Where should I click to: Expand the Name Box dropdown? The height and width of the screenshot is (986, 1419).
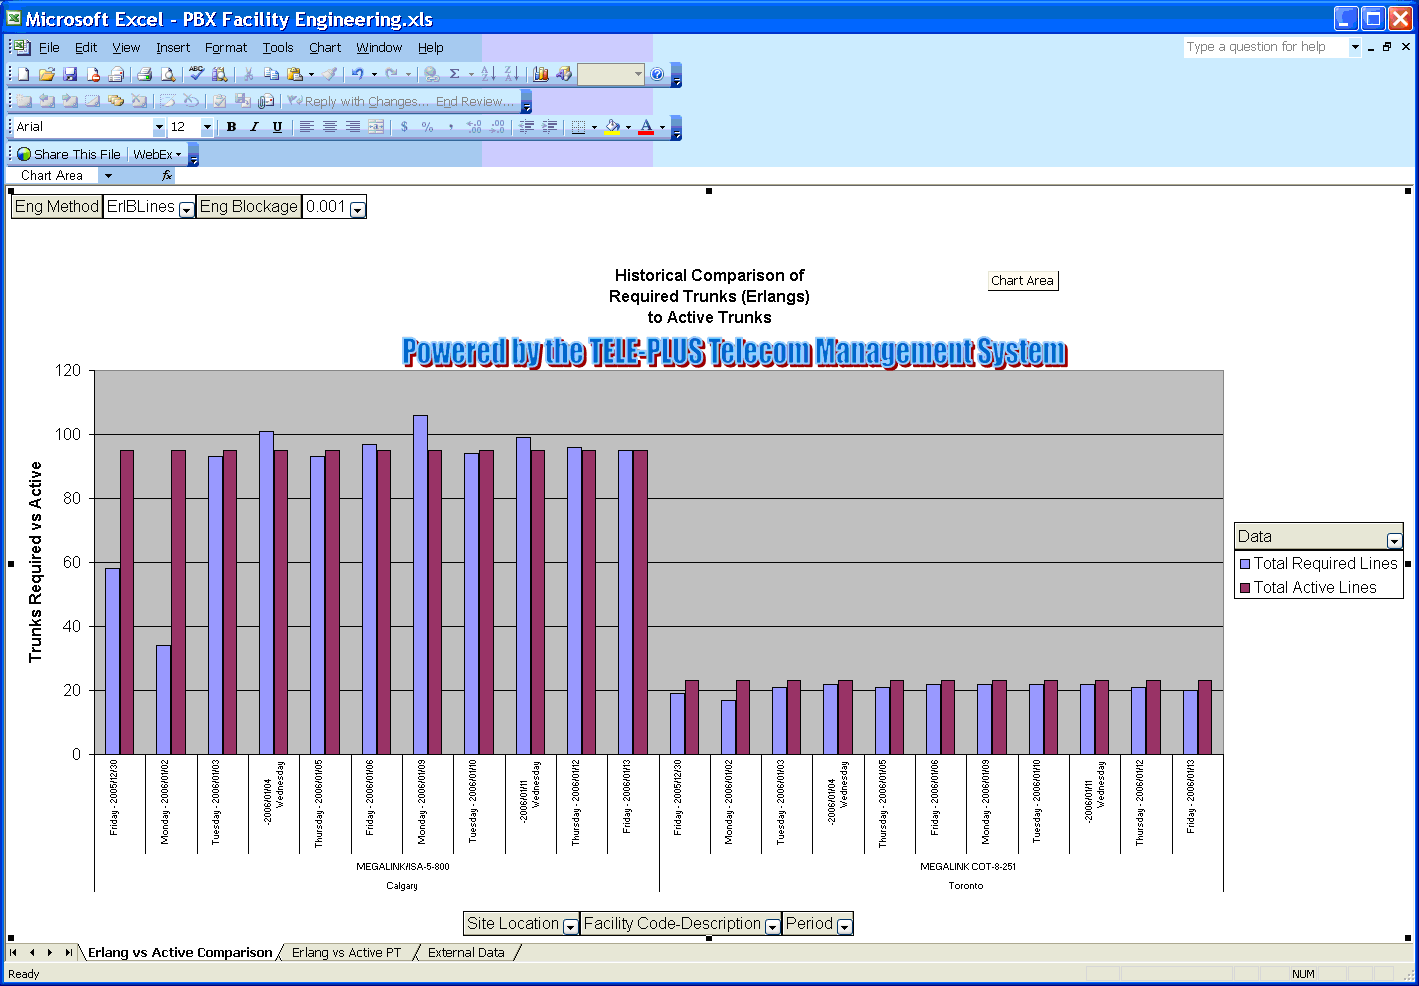108,176
